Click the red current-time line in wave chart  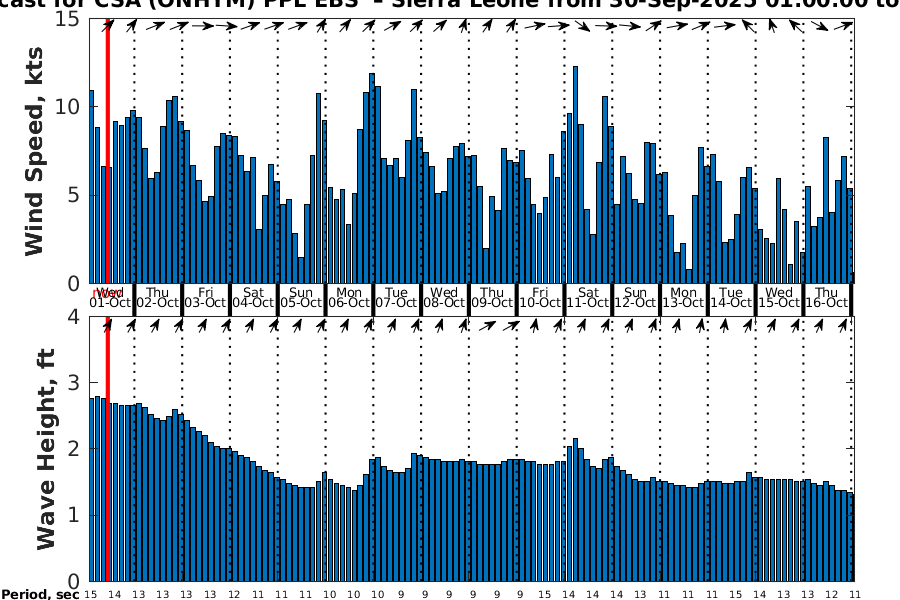pos(107,450)
